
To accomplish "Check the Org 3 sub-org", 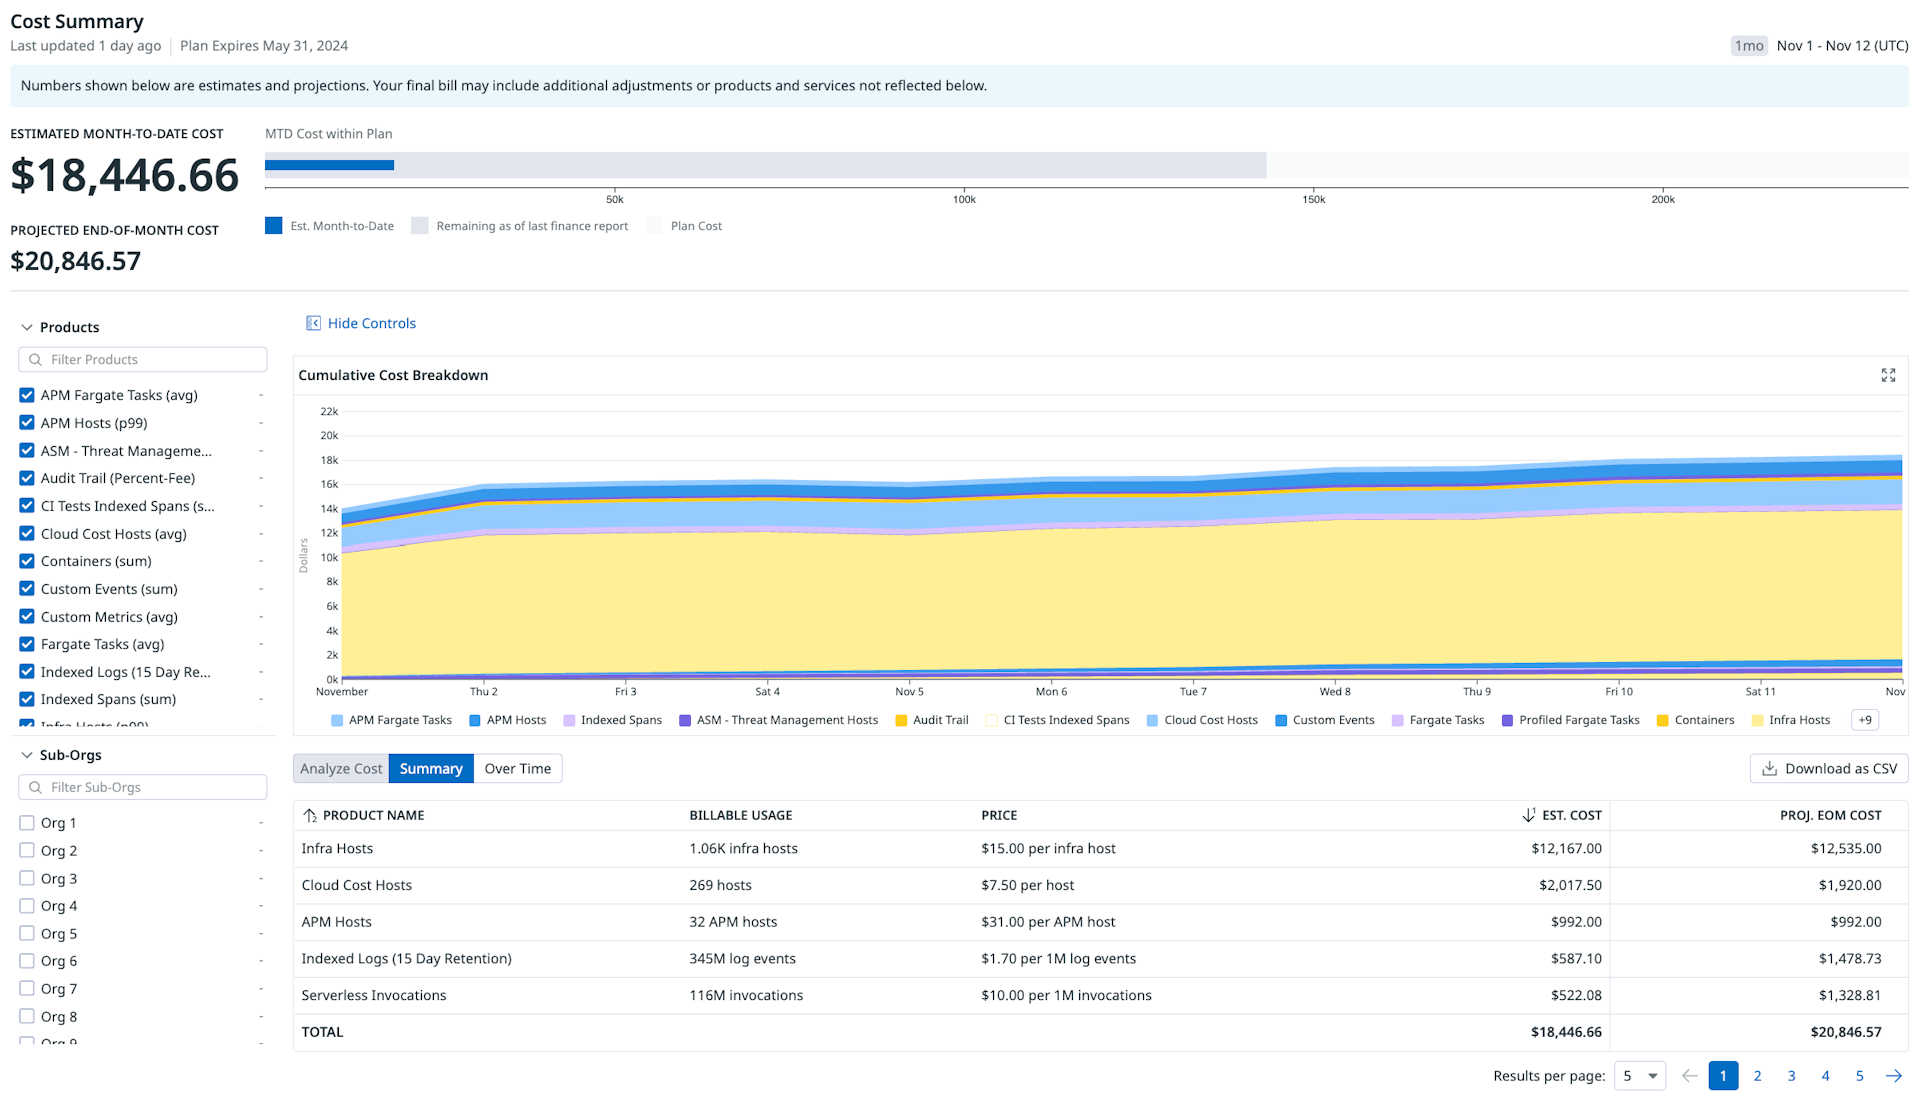I will pos(27,878).
